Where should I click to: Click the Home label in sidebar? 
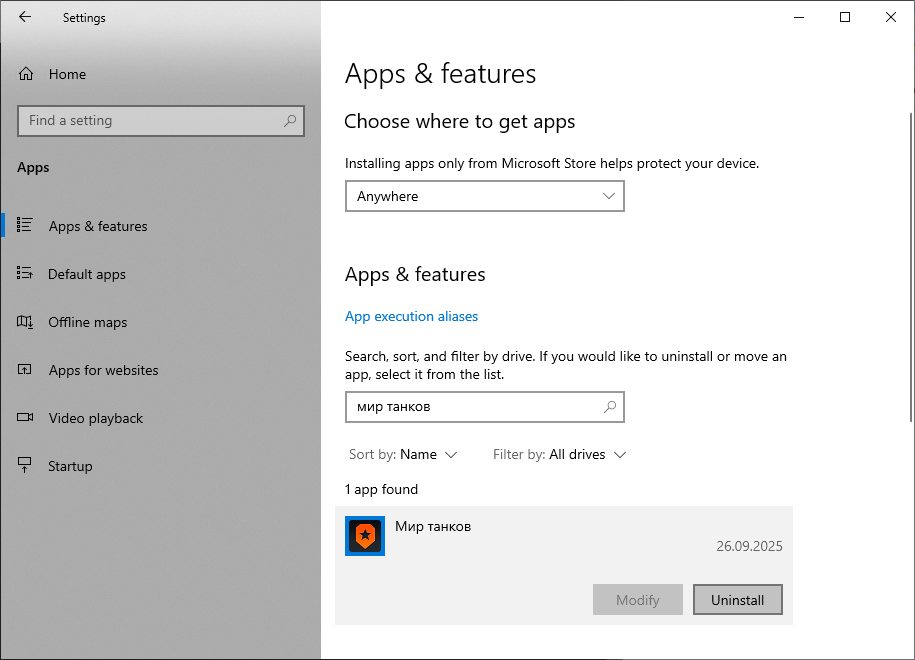[x=67, y=74]
